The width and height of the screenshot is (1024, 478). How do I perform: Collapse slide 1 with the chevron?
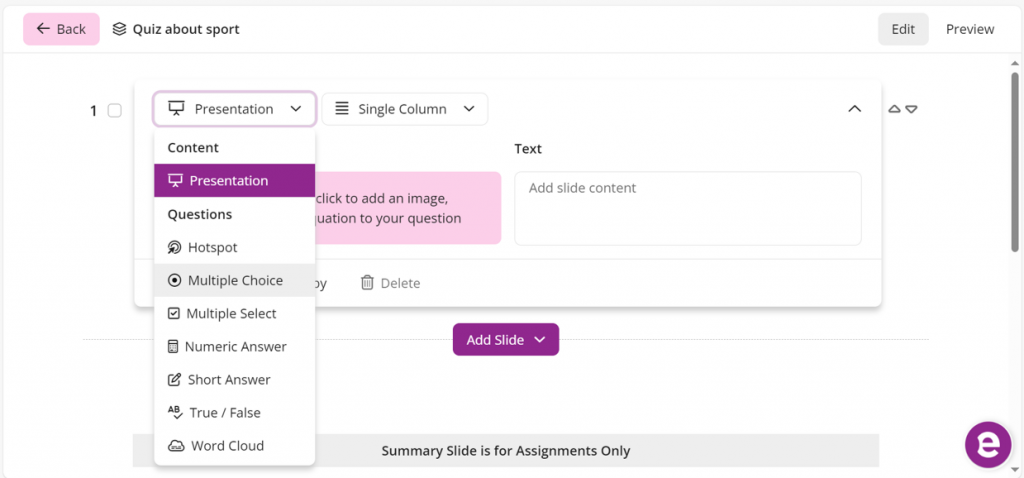[x=854, y=109]
